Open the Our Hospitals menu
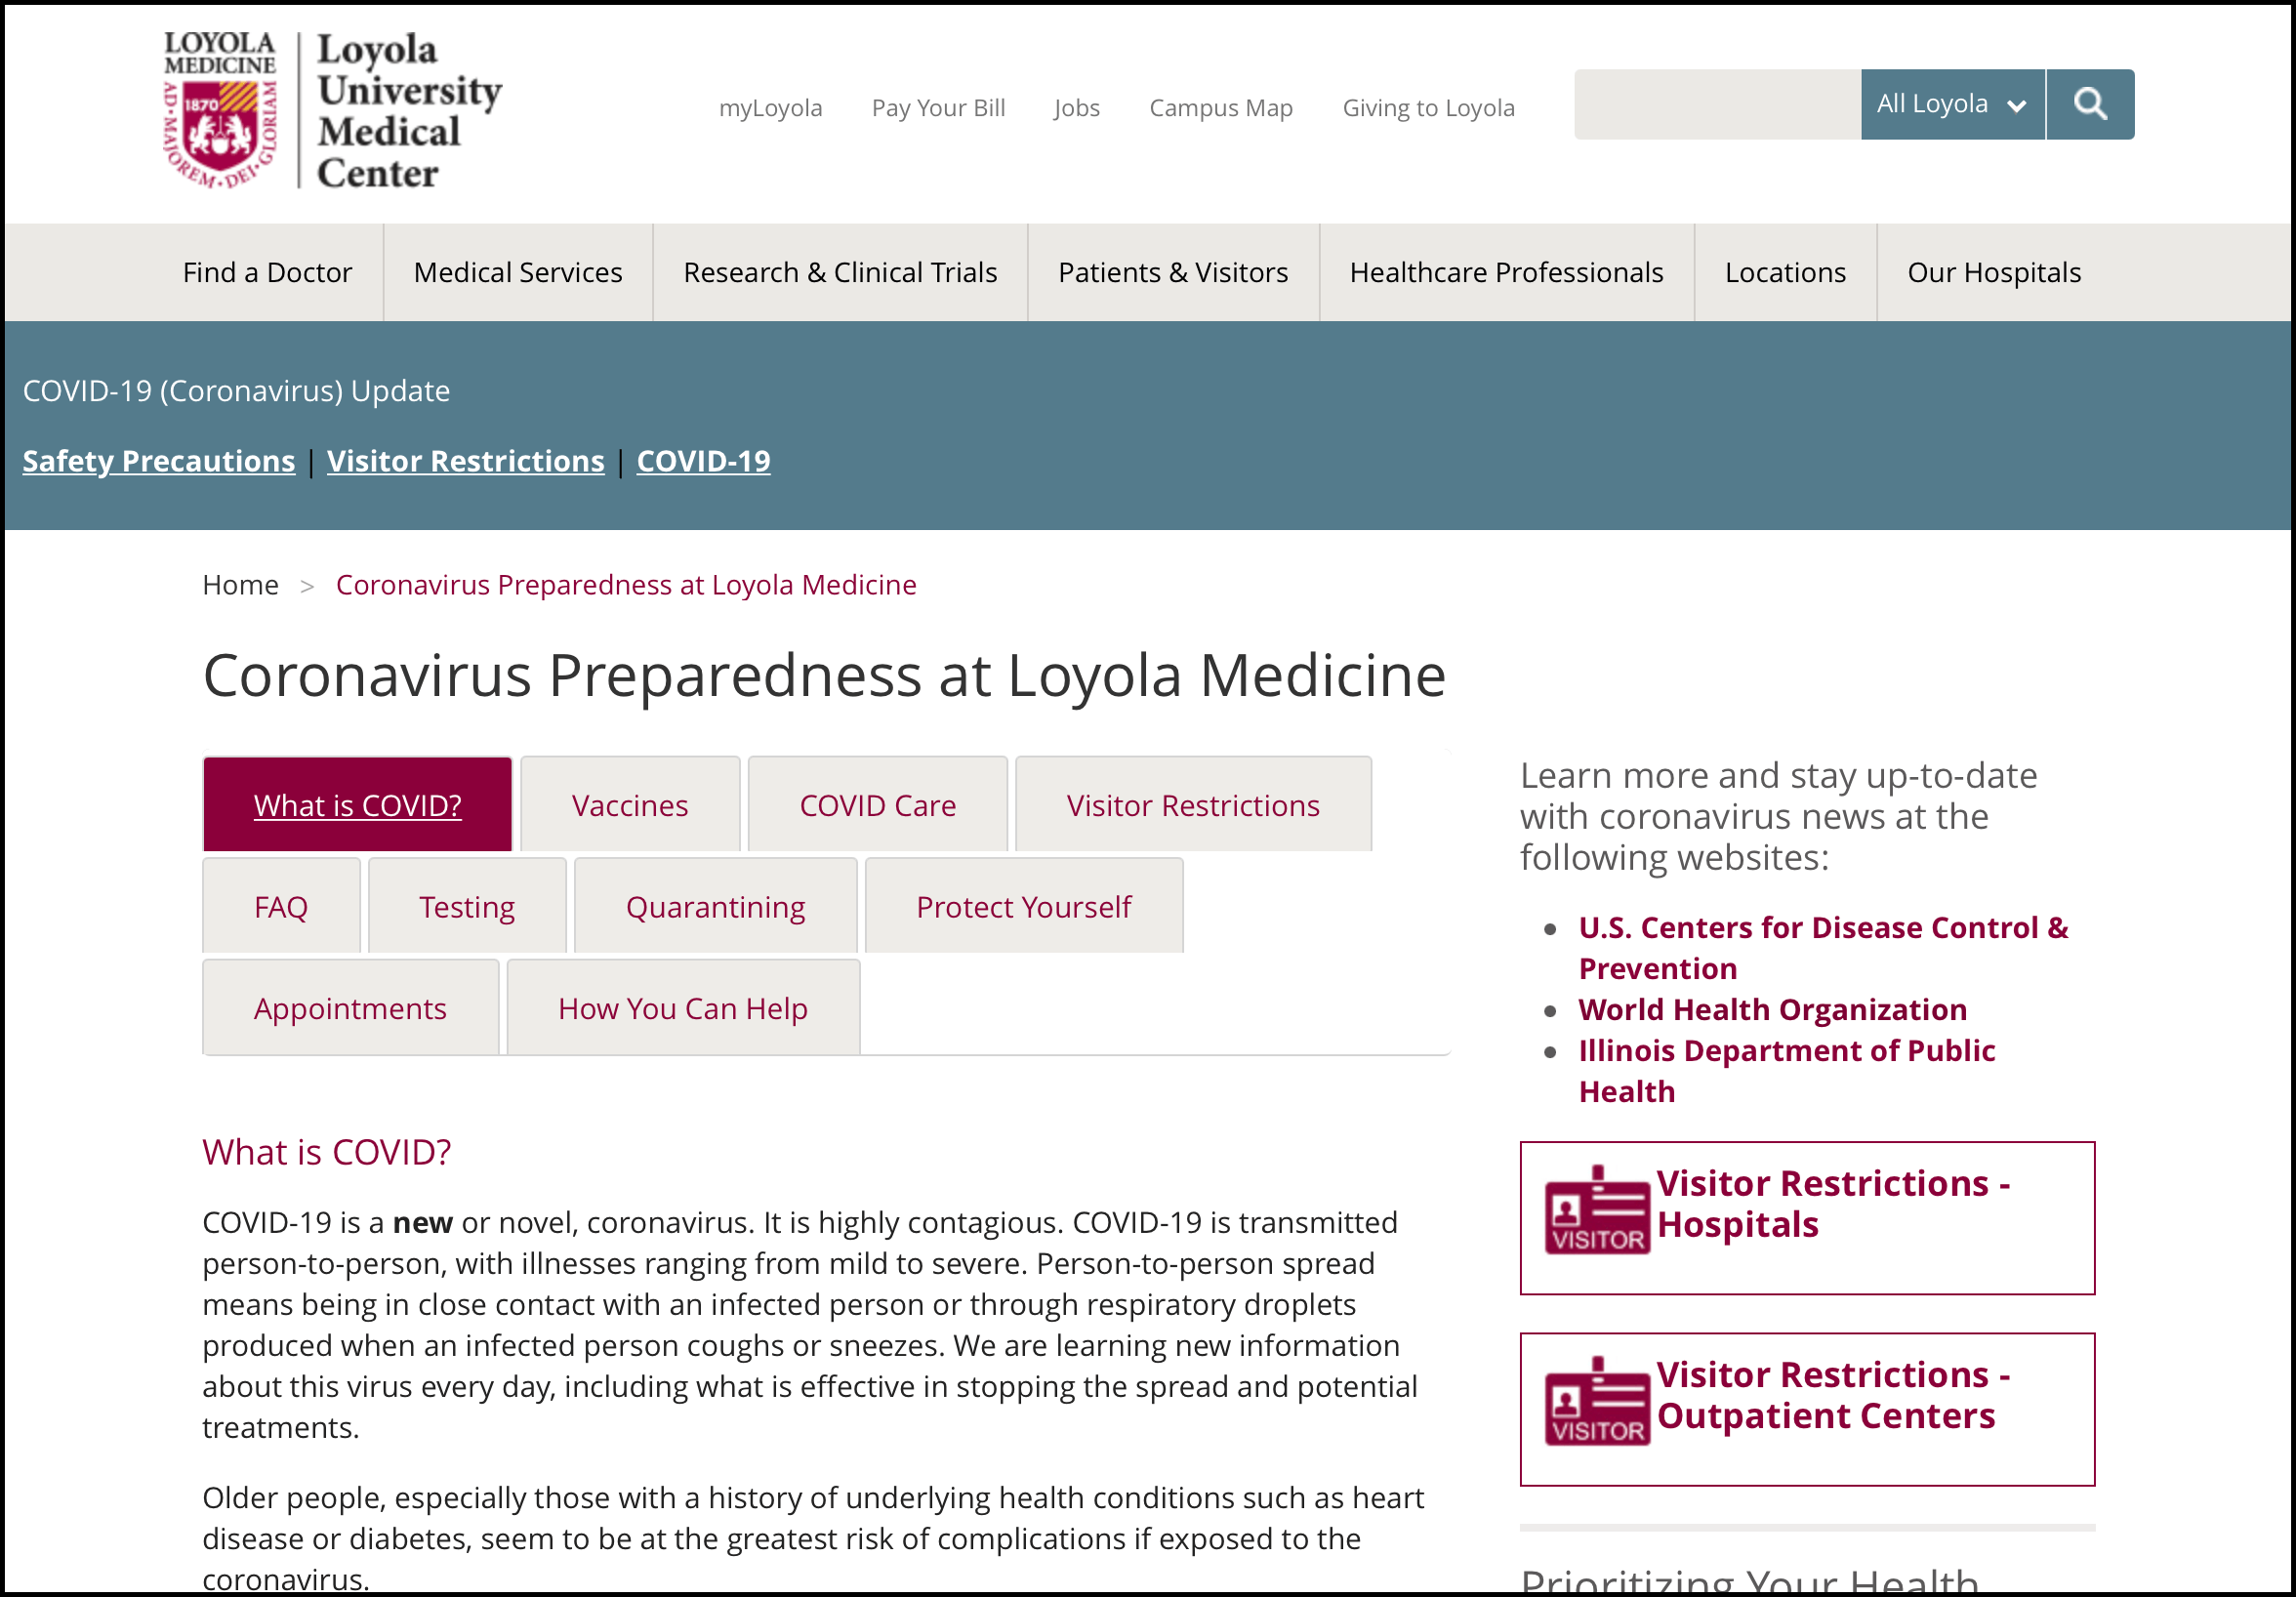 [x=1994, y=272]
